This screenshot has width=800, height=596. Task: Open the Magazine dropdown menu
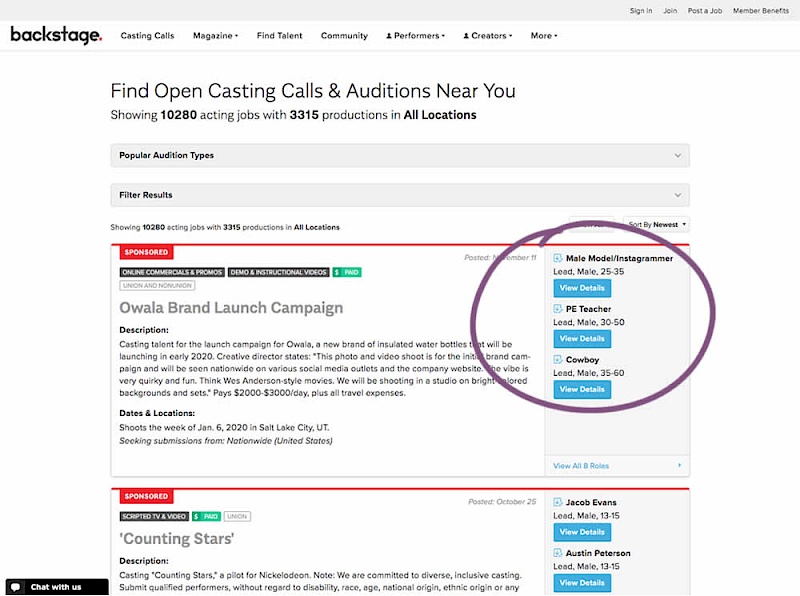pyautogui.click(x=215, y=36)
